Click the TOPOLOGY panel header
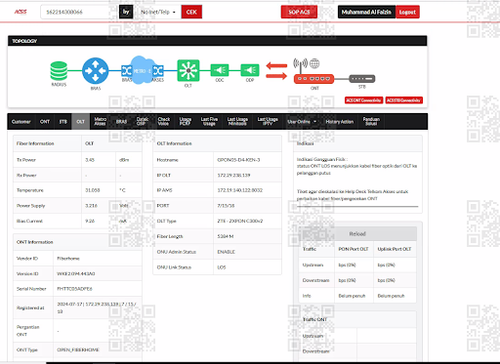The width and height of the screenshot is (500, 364). click(217, 41)
